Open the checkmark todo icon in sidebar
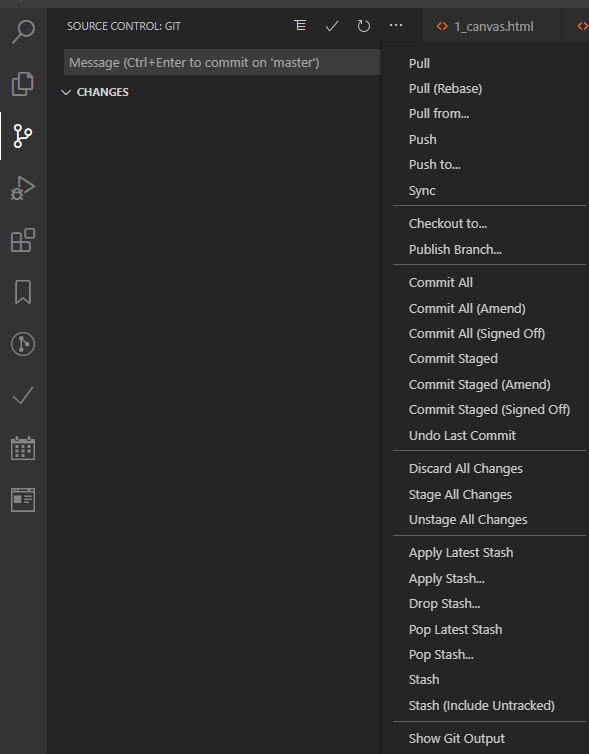Screen dimensions: 589x754 [x=23, y=396]
